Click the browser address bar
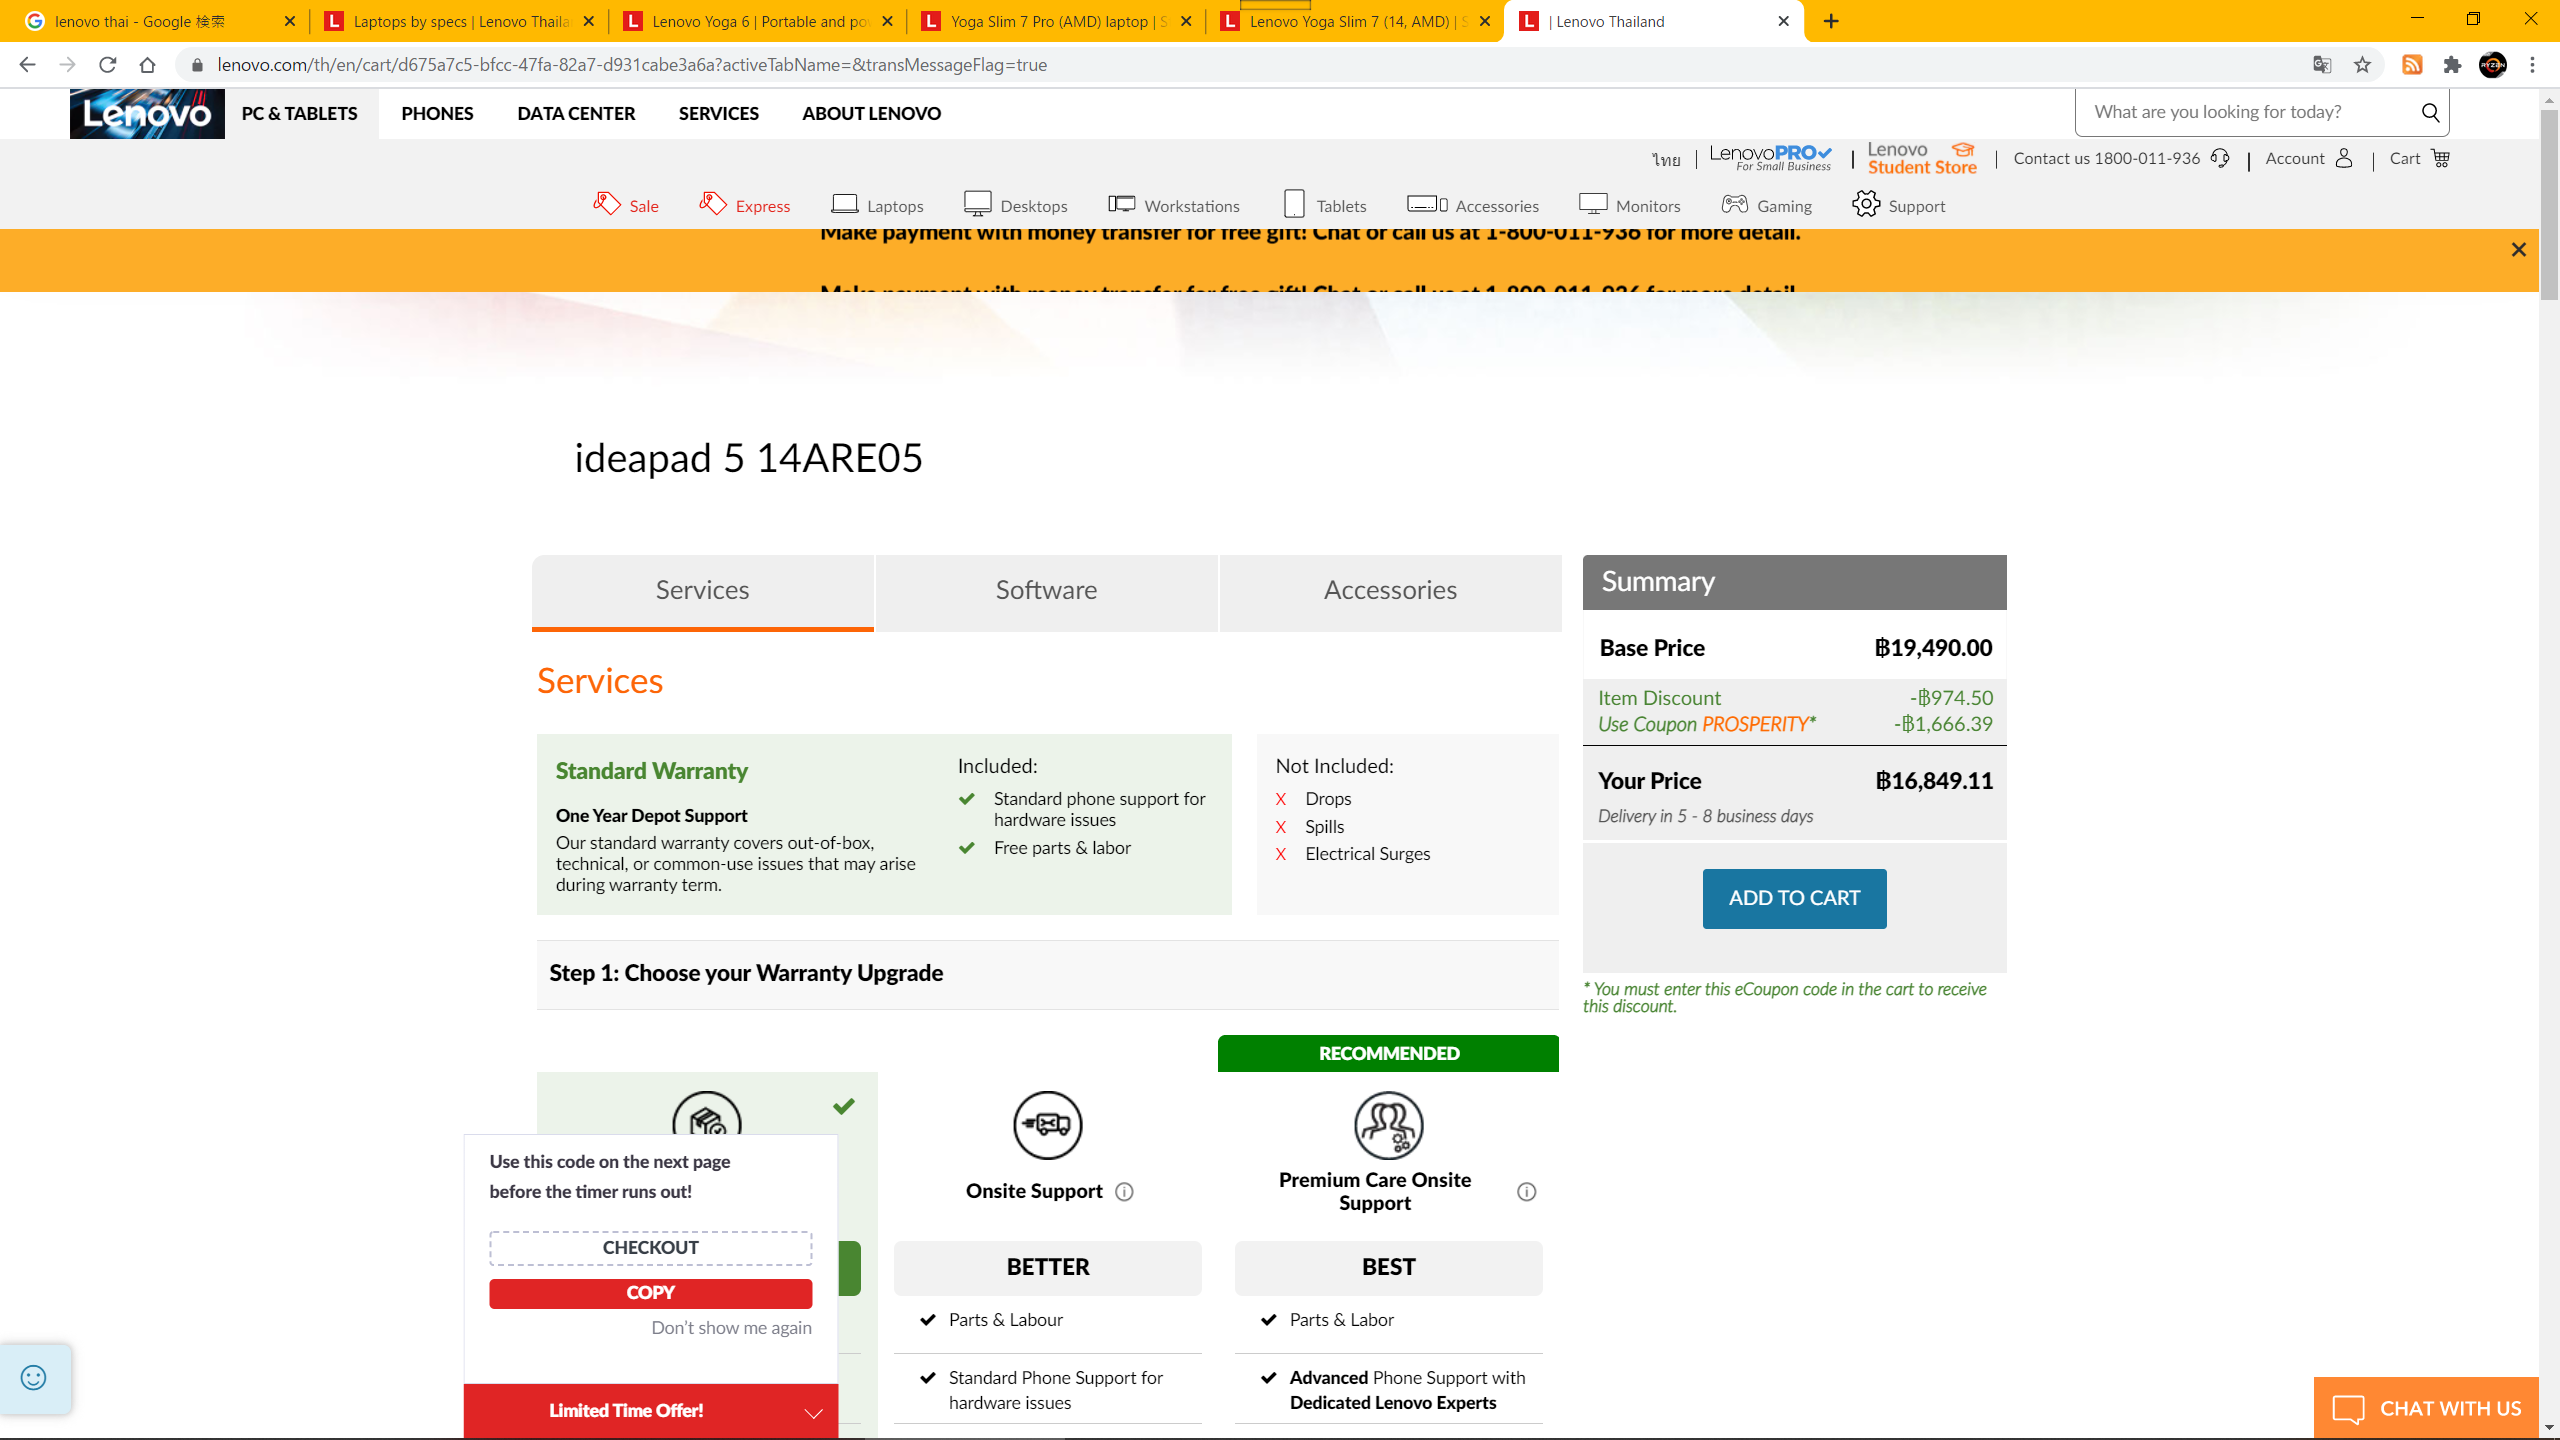The width and height of the screenshot is (2560, 1440). click(x=1240, y=65)
